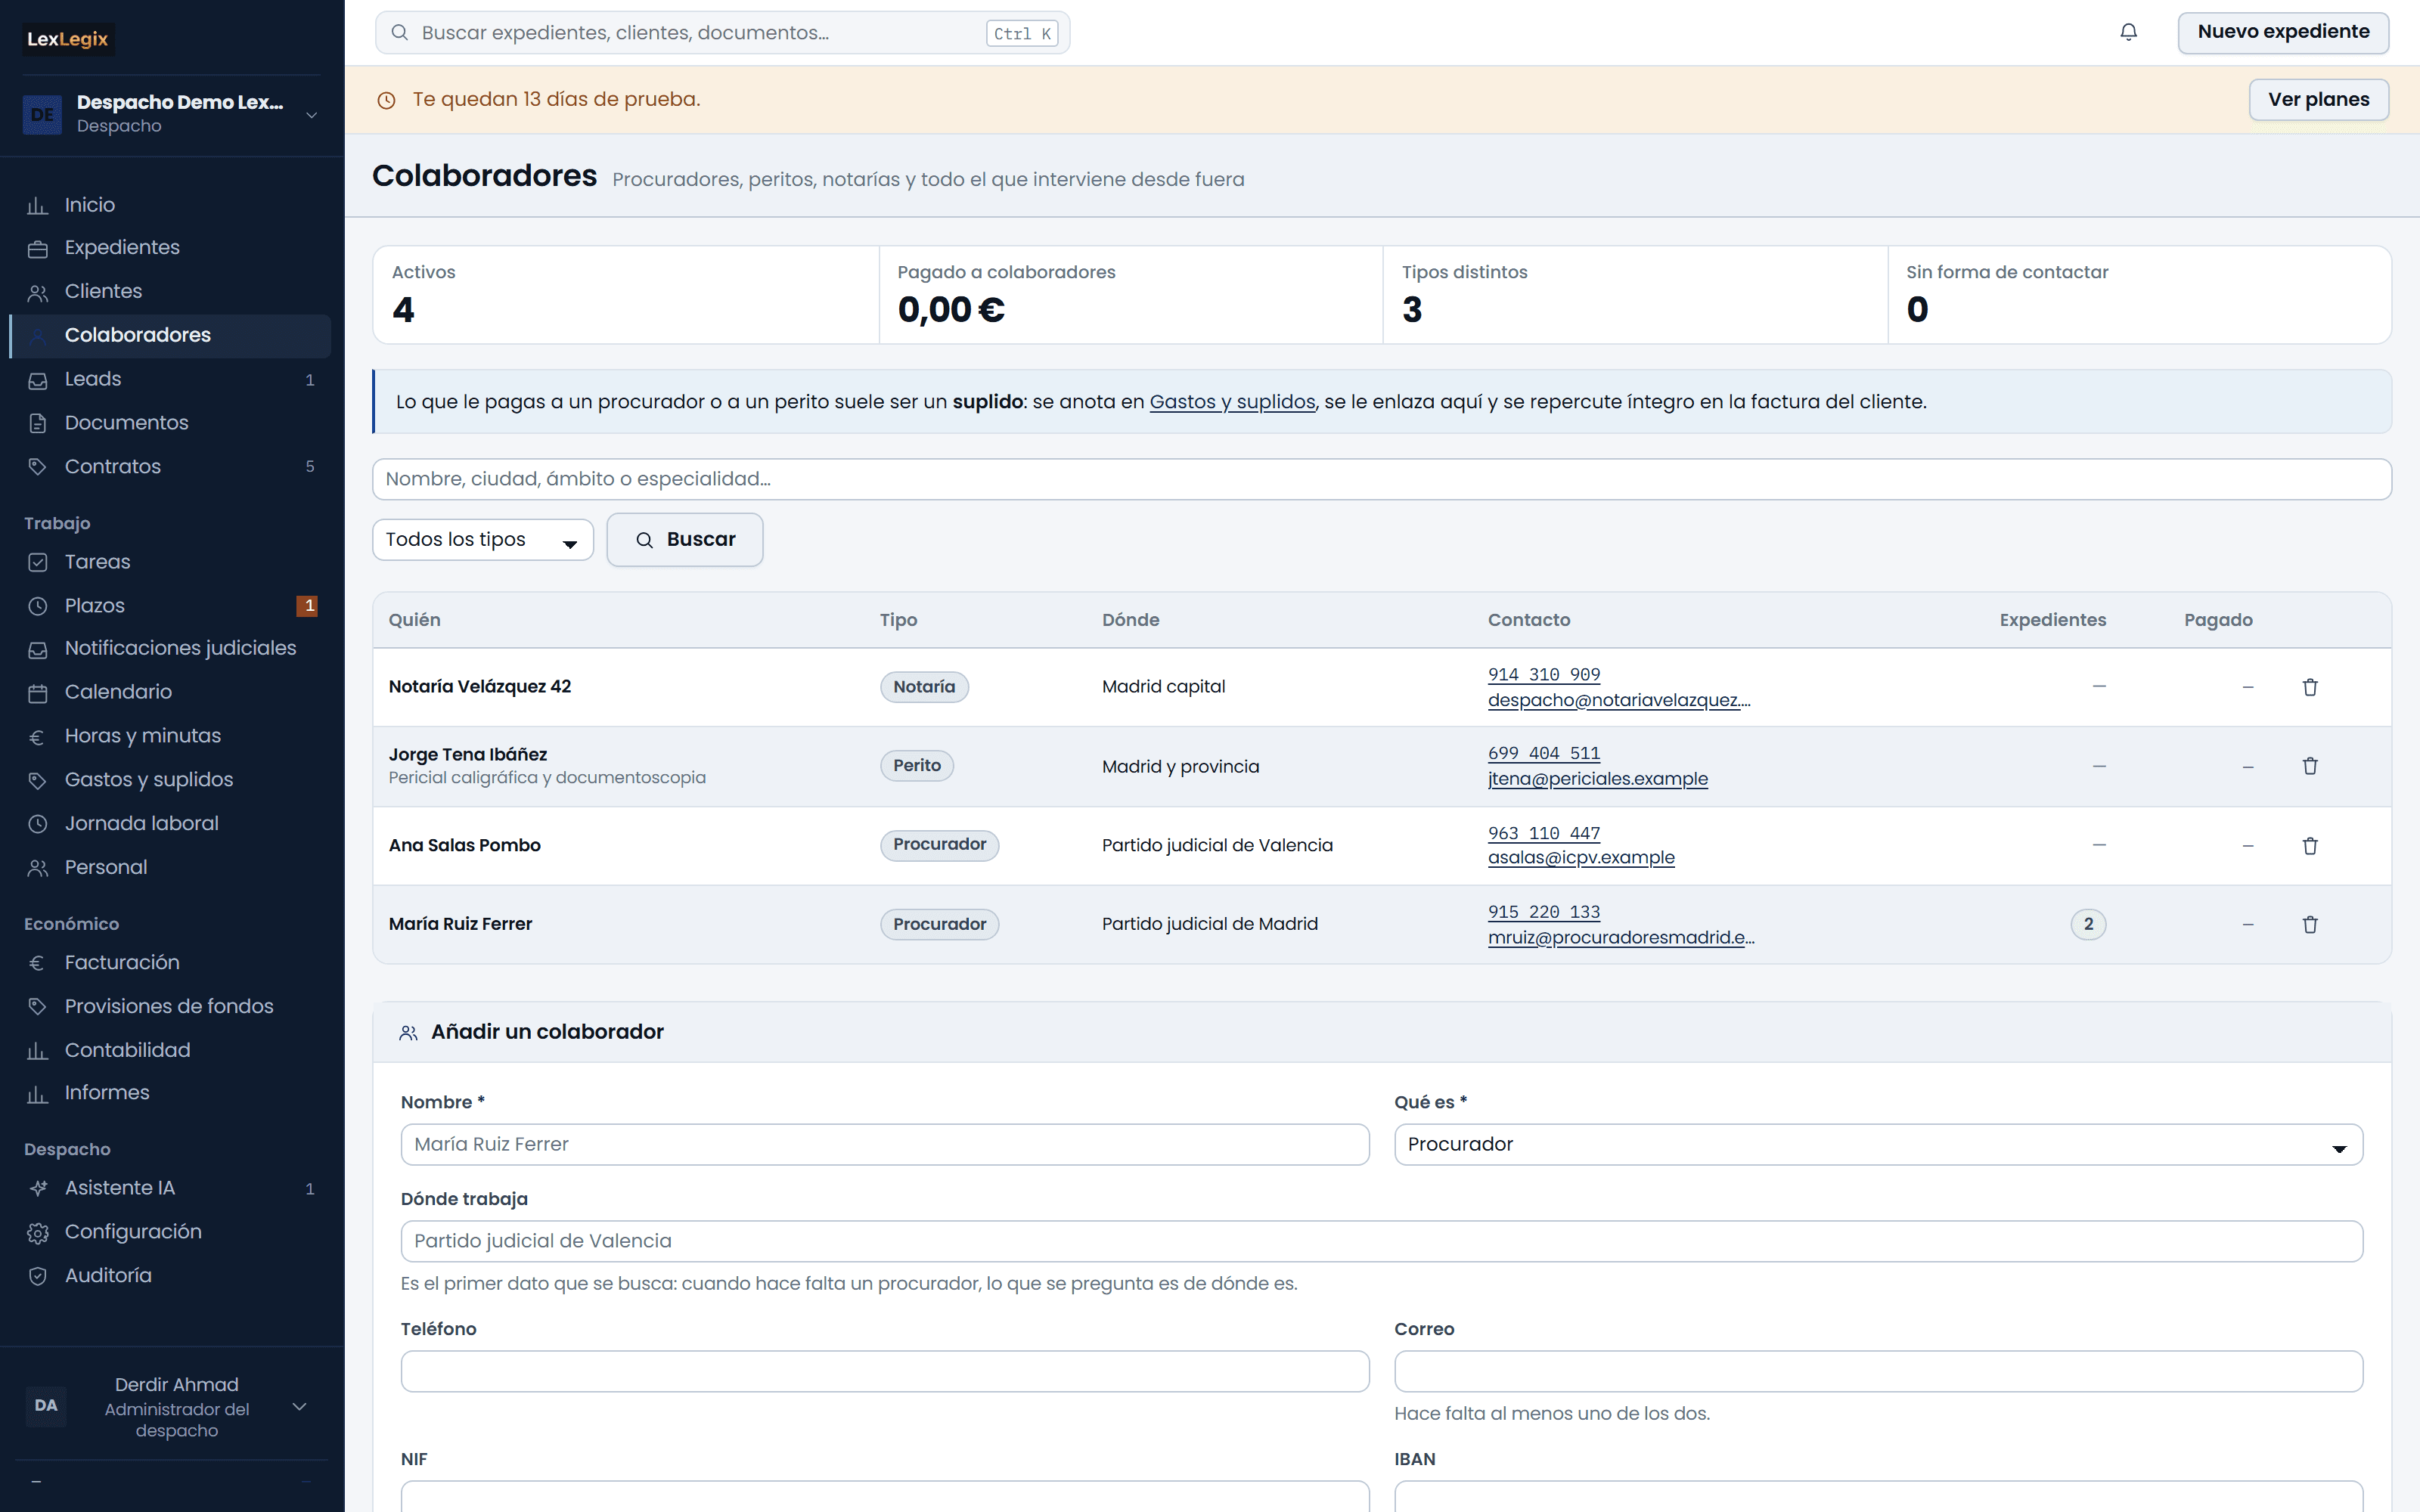The image size is (2420, 1512).
Task: Click phone link 914 310 909
Action: coord(1544,675)
